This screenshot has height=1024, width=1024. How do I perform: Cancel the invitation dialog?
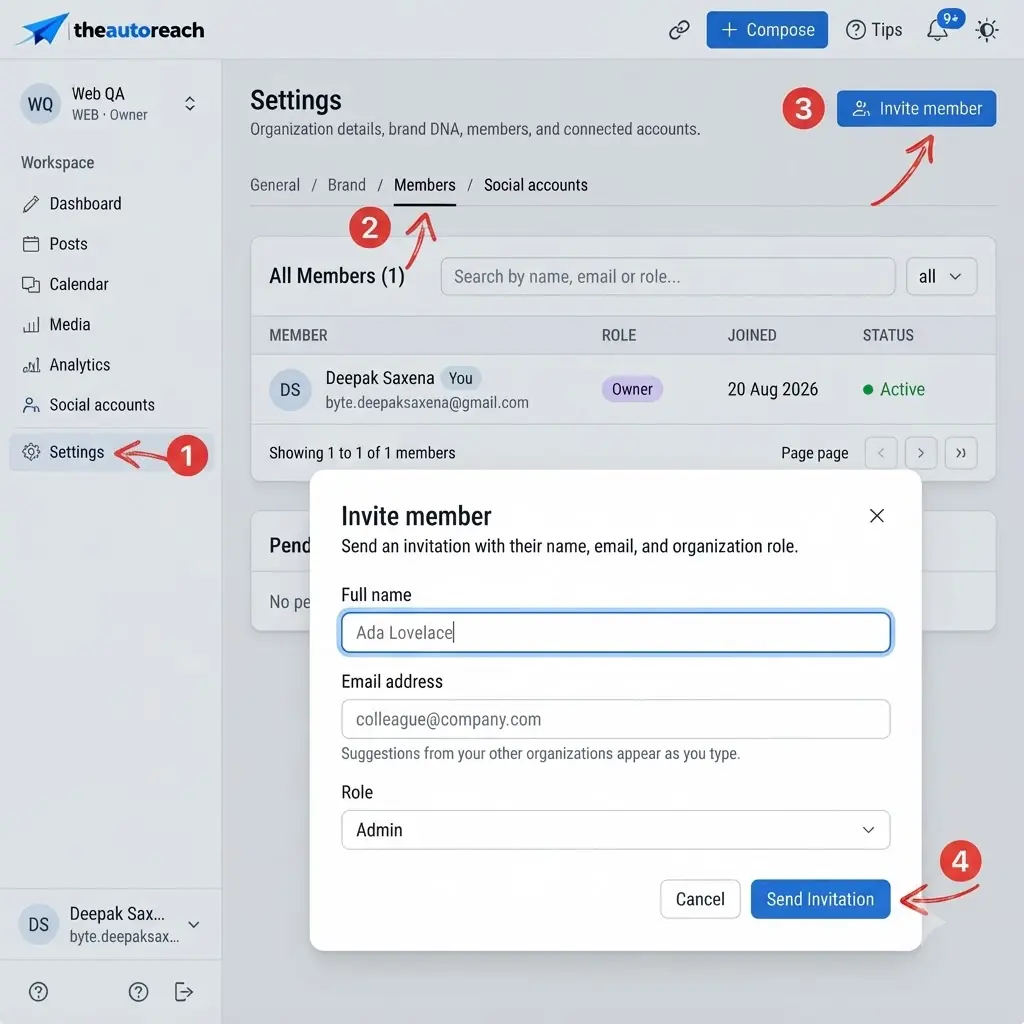tap(700, 899)
